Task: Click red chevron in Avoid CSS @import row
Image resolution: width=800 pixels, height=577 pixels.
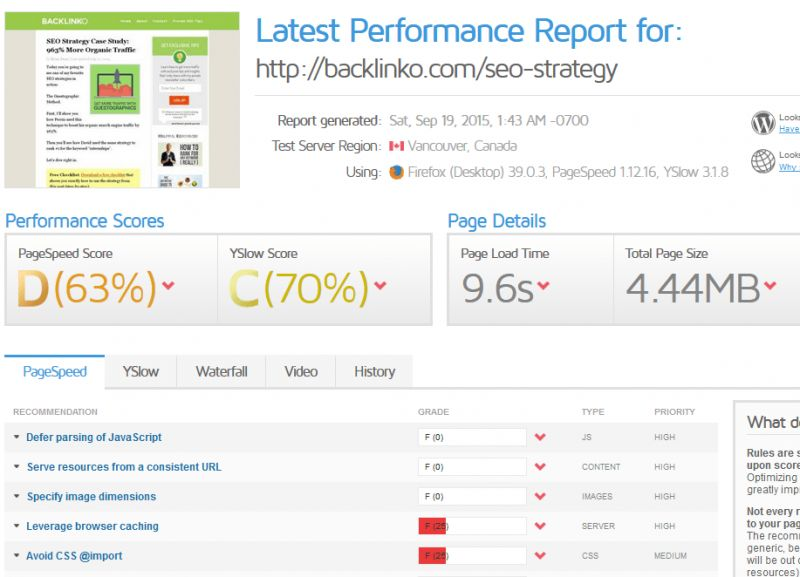Action: (x=540, y=556)
